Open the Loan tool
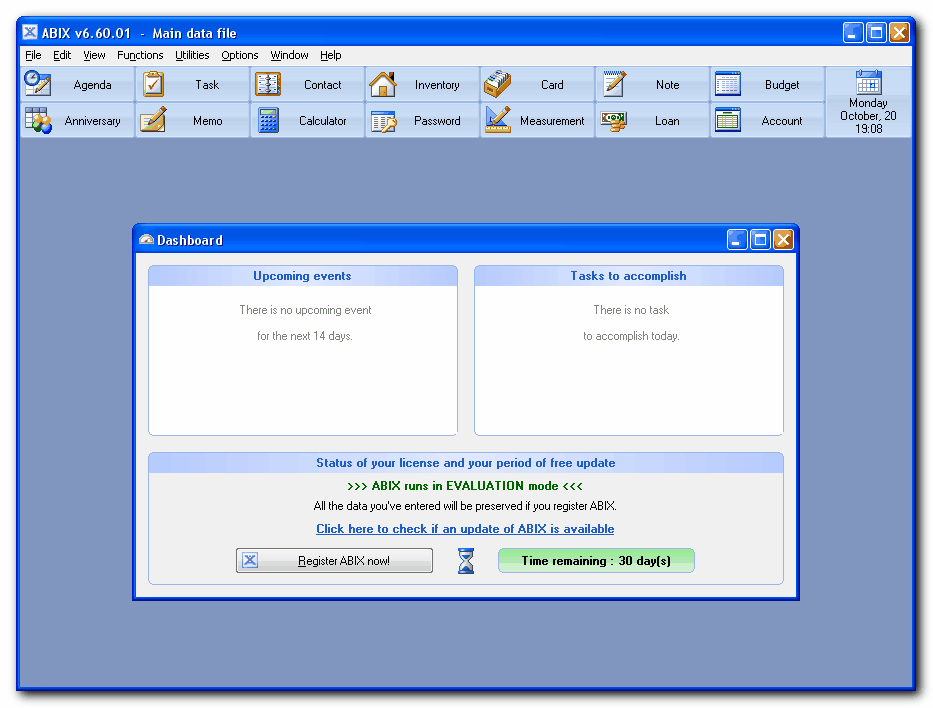The width and height of the screenshot is (933, 708). click(651, 120)
